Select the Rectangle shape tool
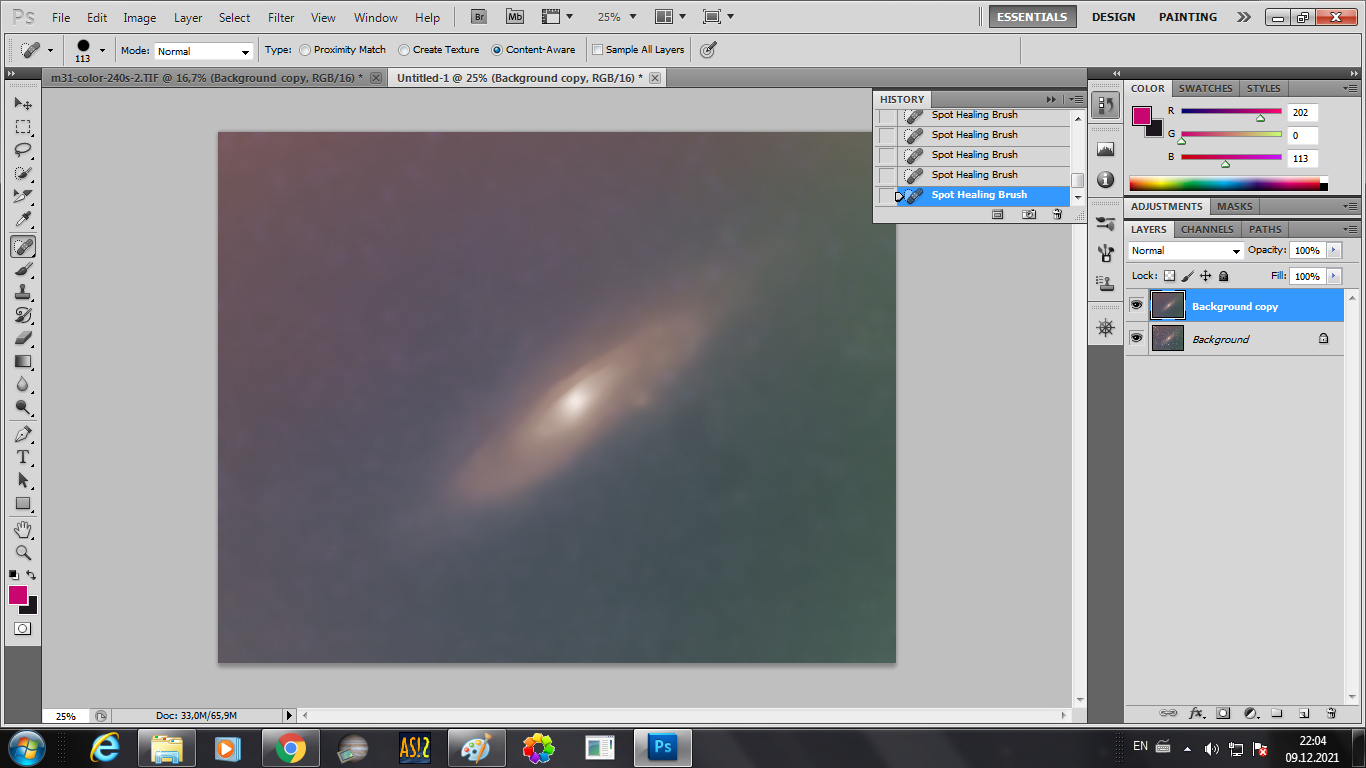 [x=23, y=504]
